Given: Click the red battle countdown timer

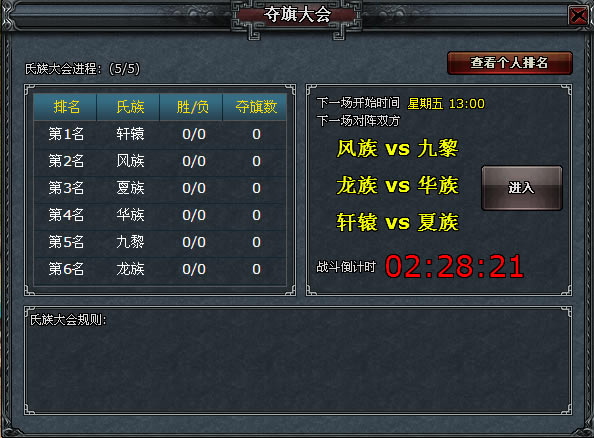Looking at the screenshot, I should (454, 266).
